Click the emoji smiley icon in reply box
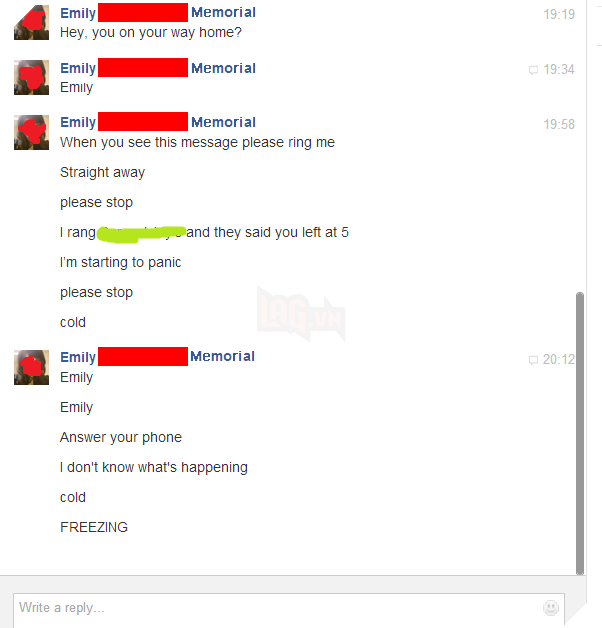This screenshot has height=628, width=602. 551,608
